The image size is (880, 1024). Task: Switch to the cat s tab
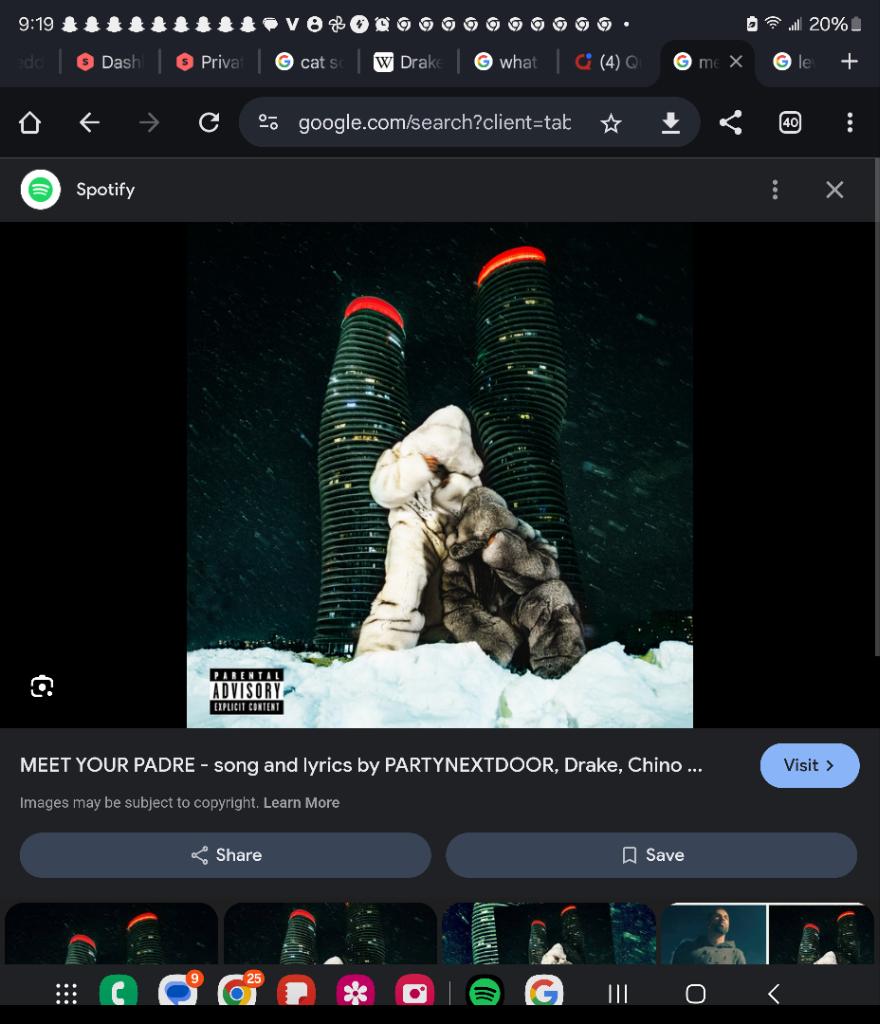tap(309, 62)
